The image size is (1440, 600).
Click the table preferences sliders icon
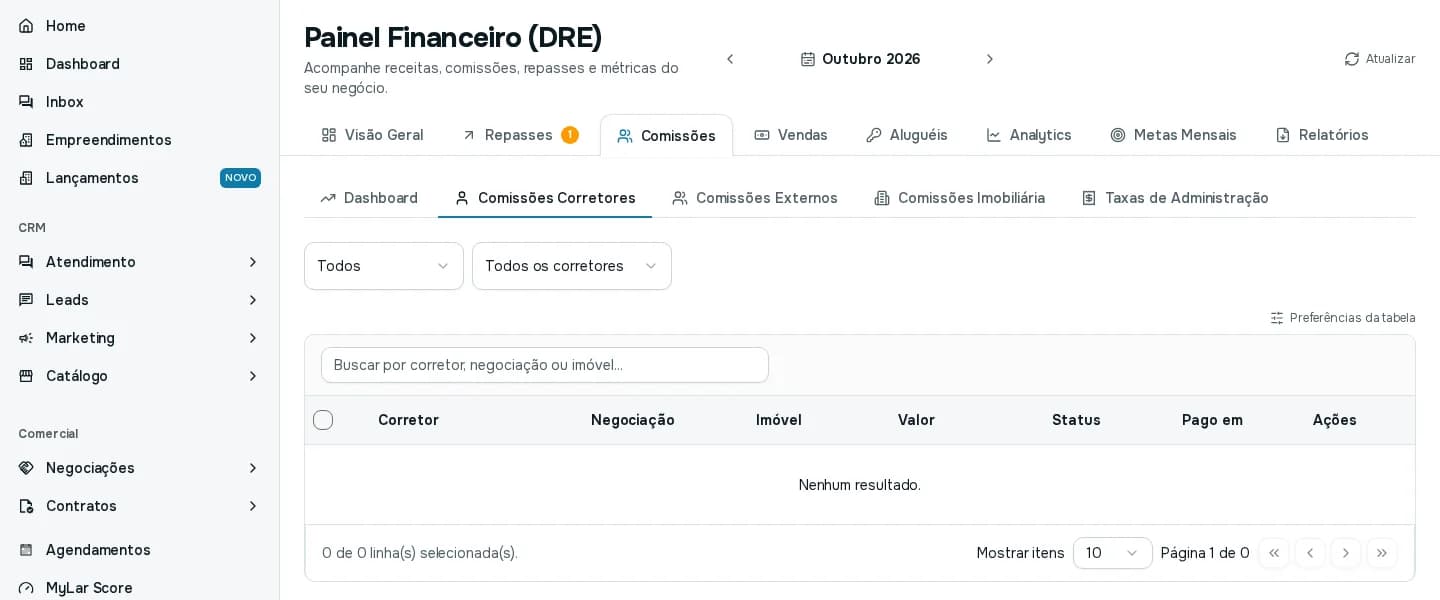(1277, 318)
